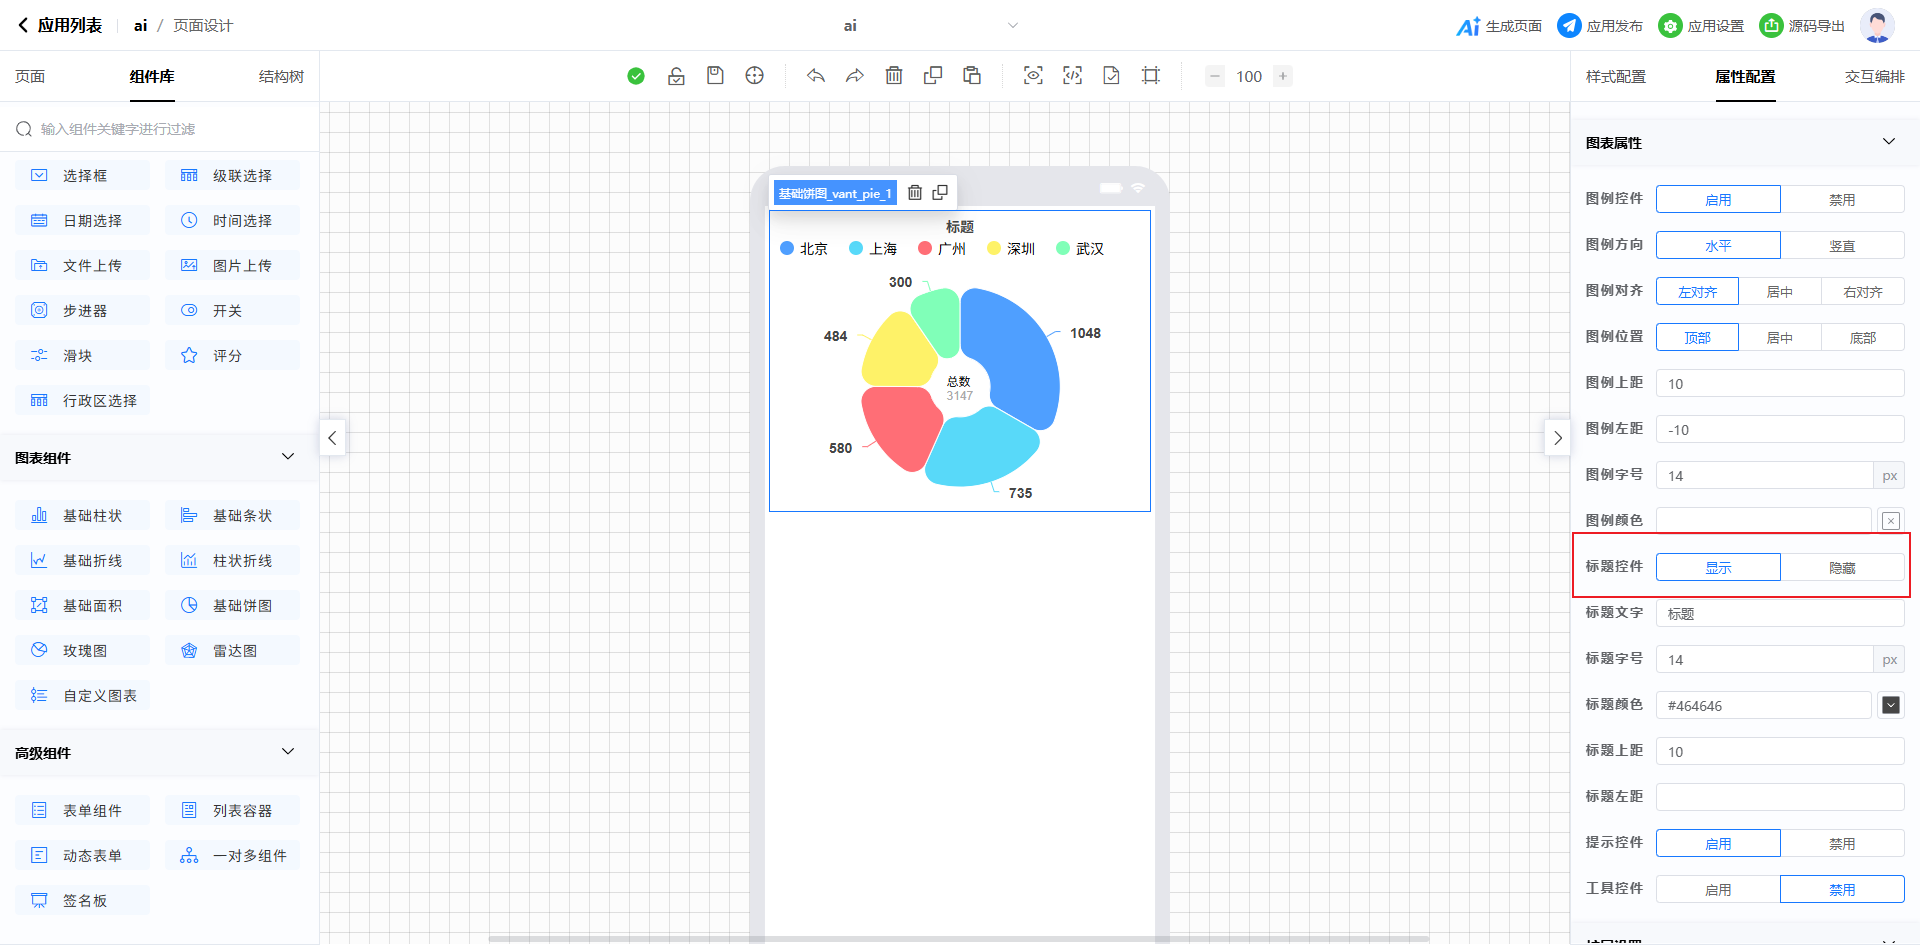
Task: Undo the last canvas action
Action: tap(816, 76)
